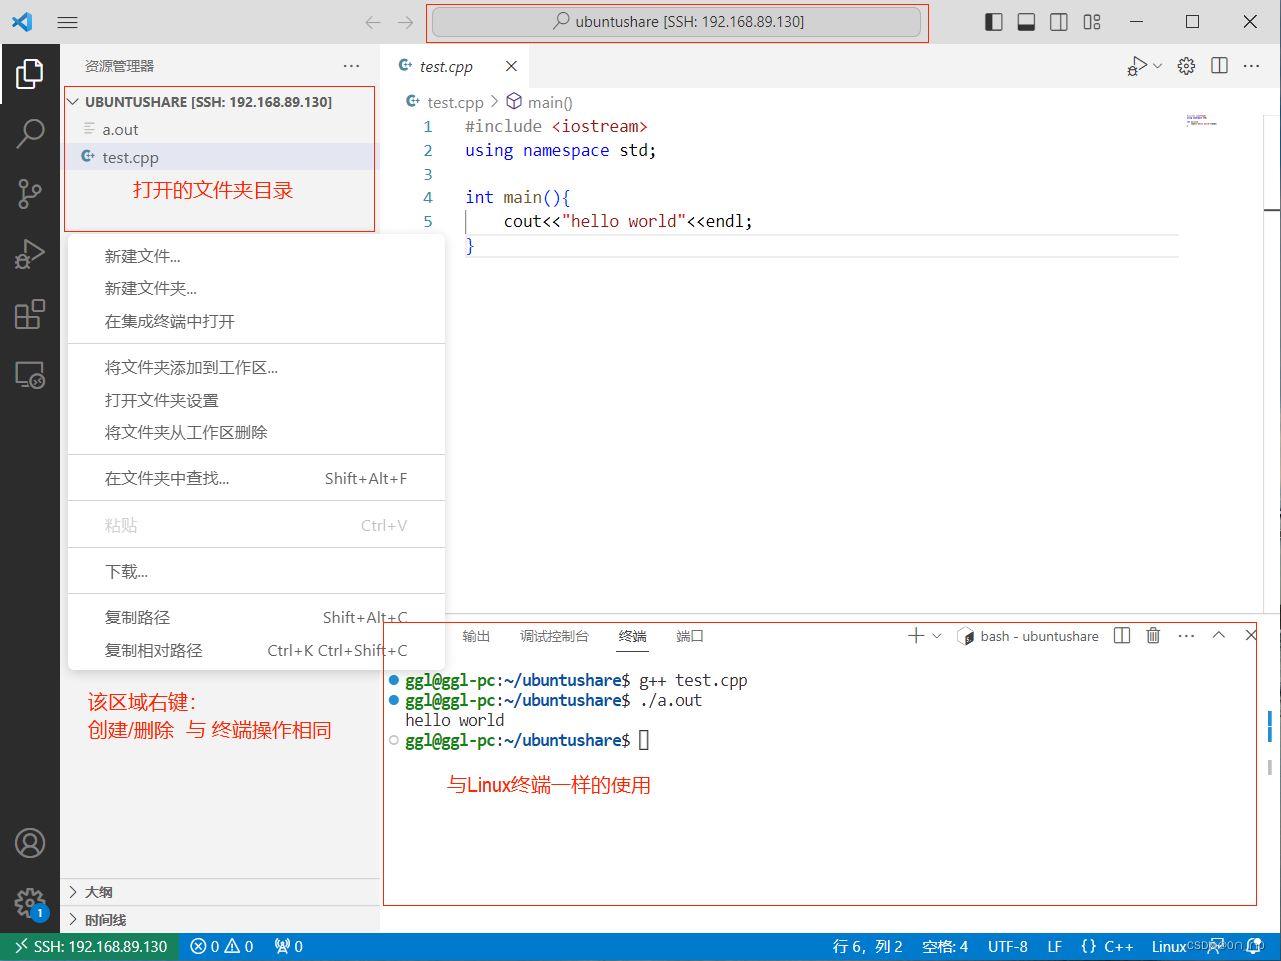Switch to the 调试控制台 panel tab
The width and height of the screenshot is (1281, 961).
554,636
